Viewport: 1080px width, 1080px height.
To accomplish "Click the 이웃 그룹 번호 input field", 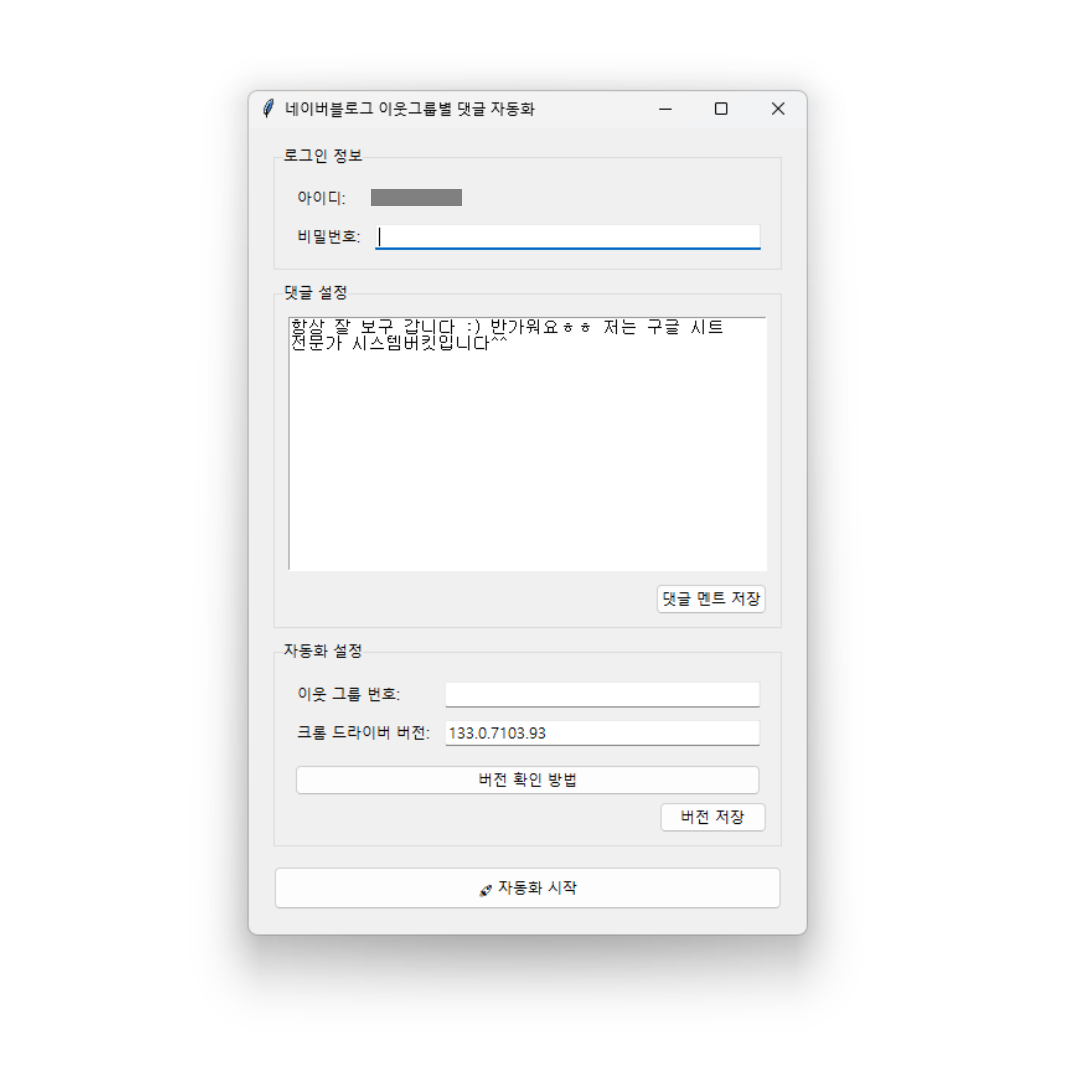I will click(602, 694).
